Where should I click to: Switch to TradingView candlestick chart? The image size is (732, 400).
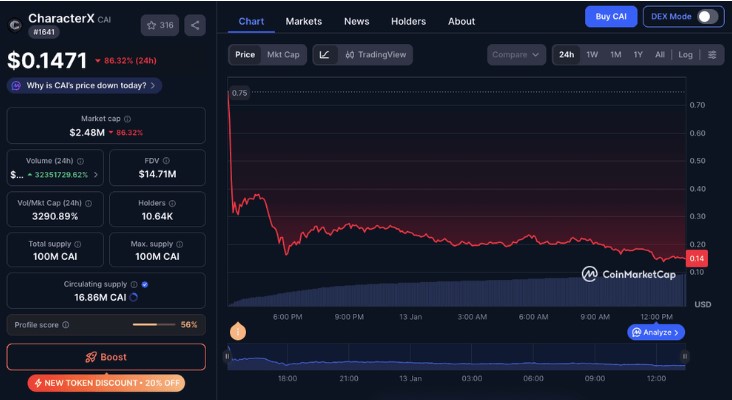376,55
